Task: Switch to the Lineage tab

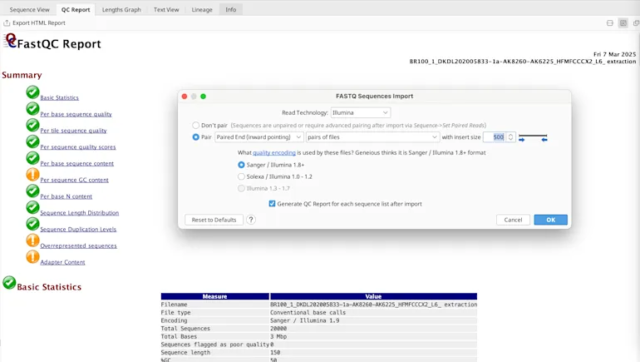Action: (202, 9)
